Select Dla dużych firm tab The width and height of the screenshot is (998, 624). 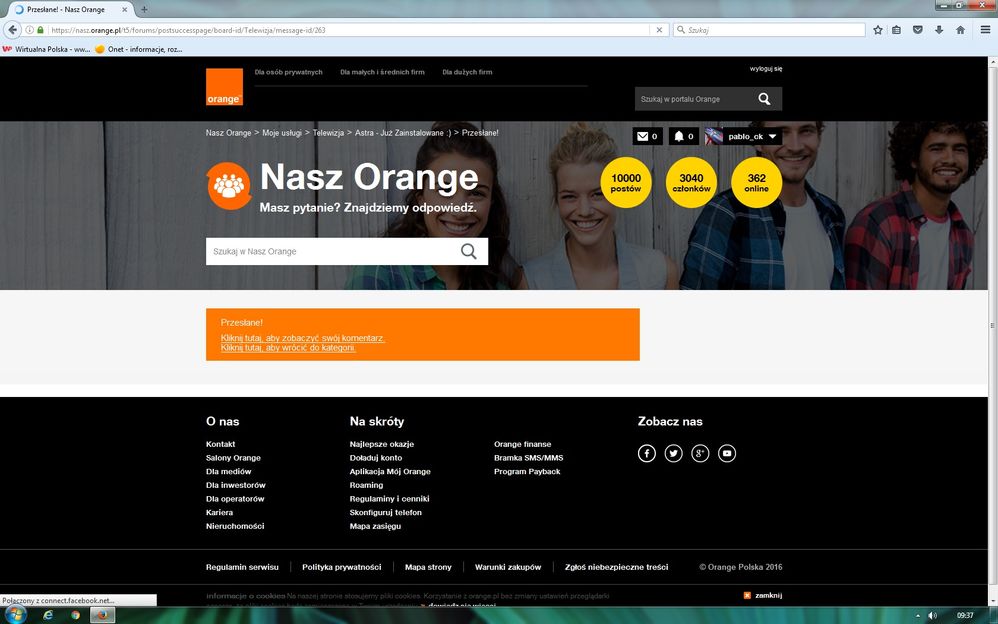(x=467, y=72)
